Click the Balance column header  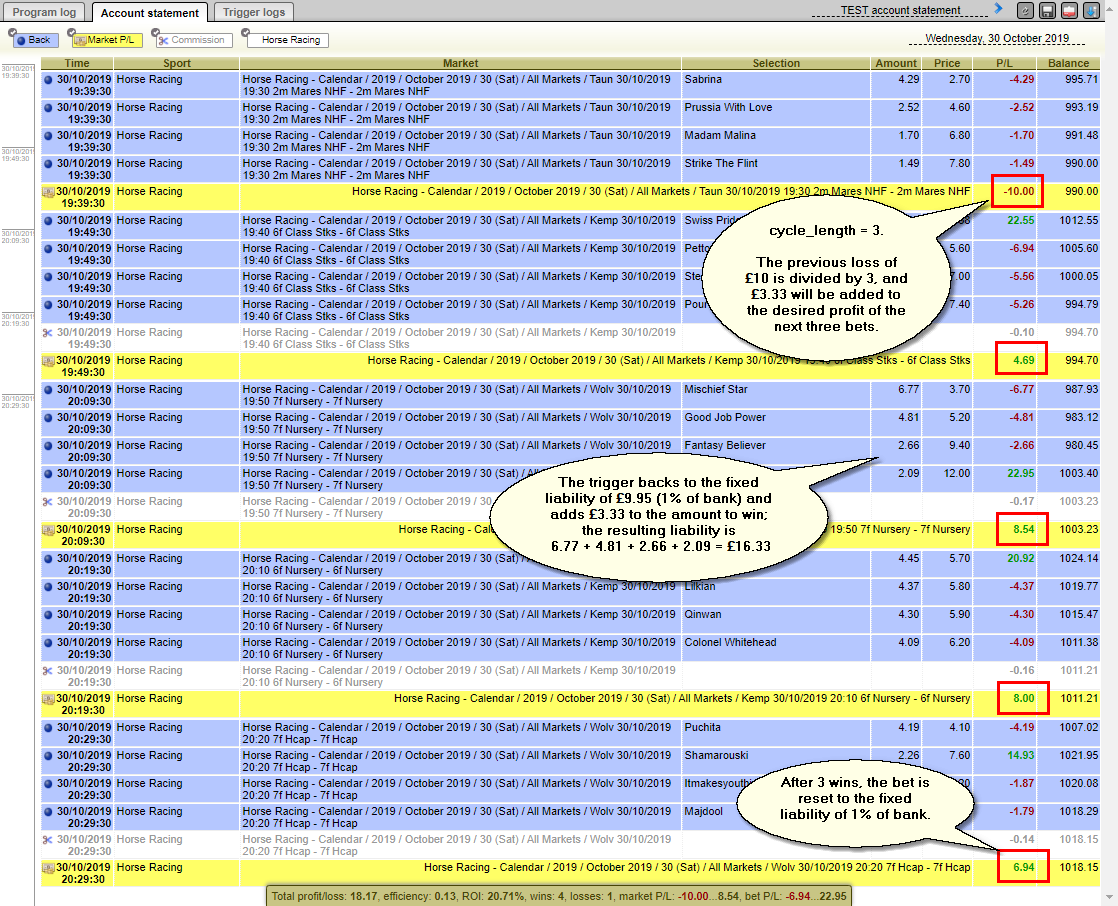click(x=1068, y=63)
